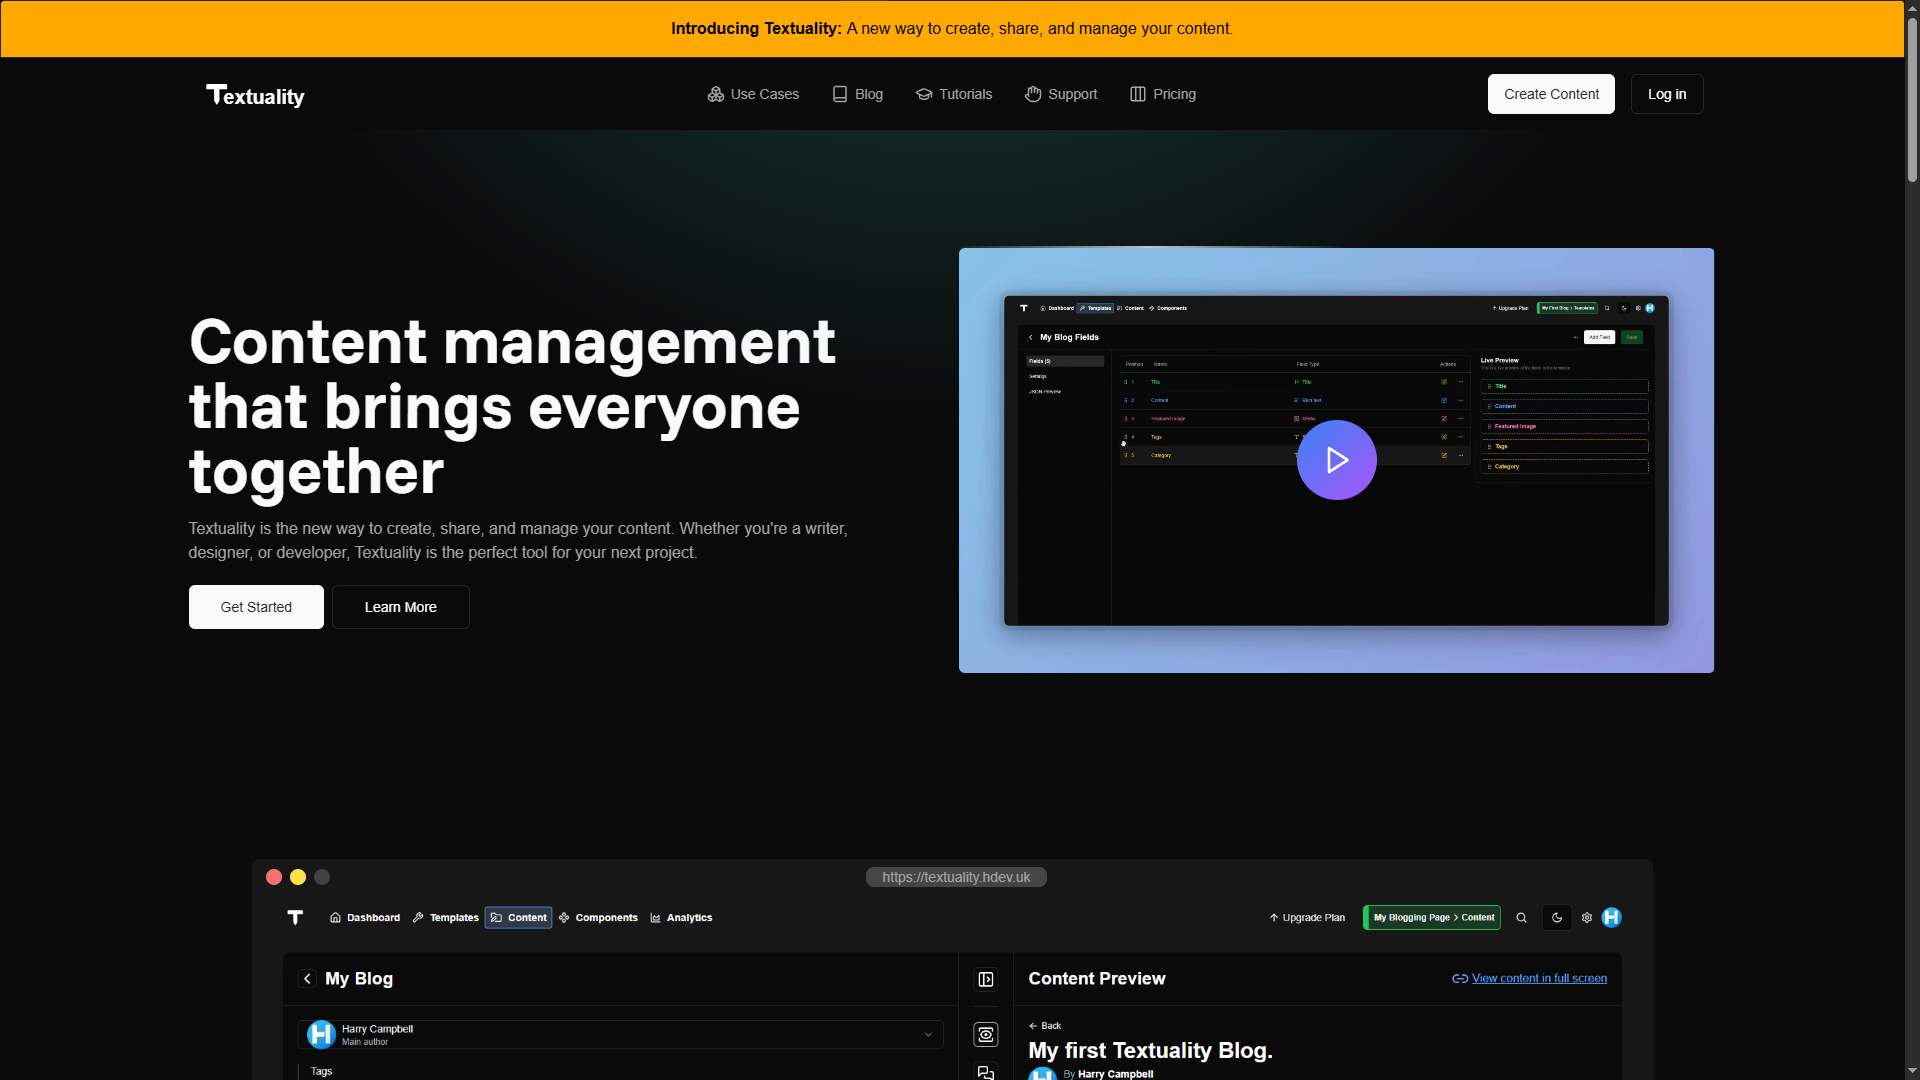Viewport: 1920px width, 1080px height.
Task: Click Upgrade Plan in the app preview
Action: click(1307, 917)
